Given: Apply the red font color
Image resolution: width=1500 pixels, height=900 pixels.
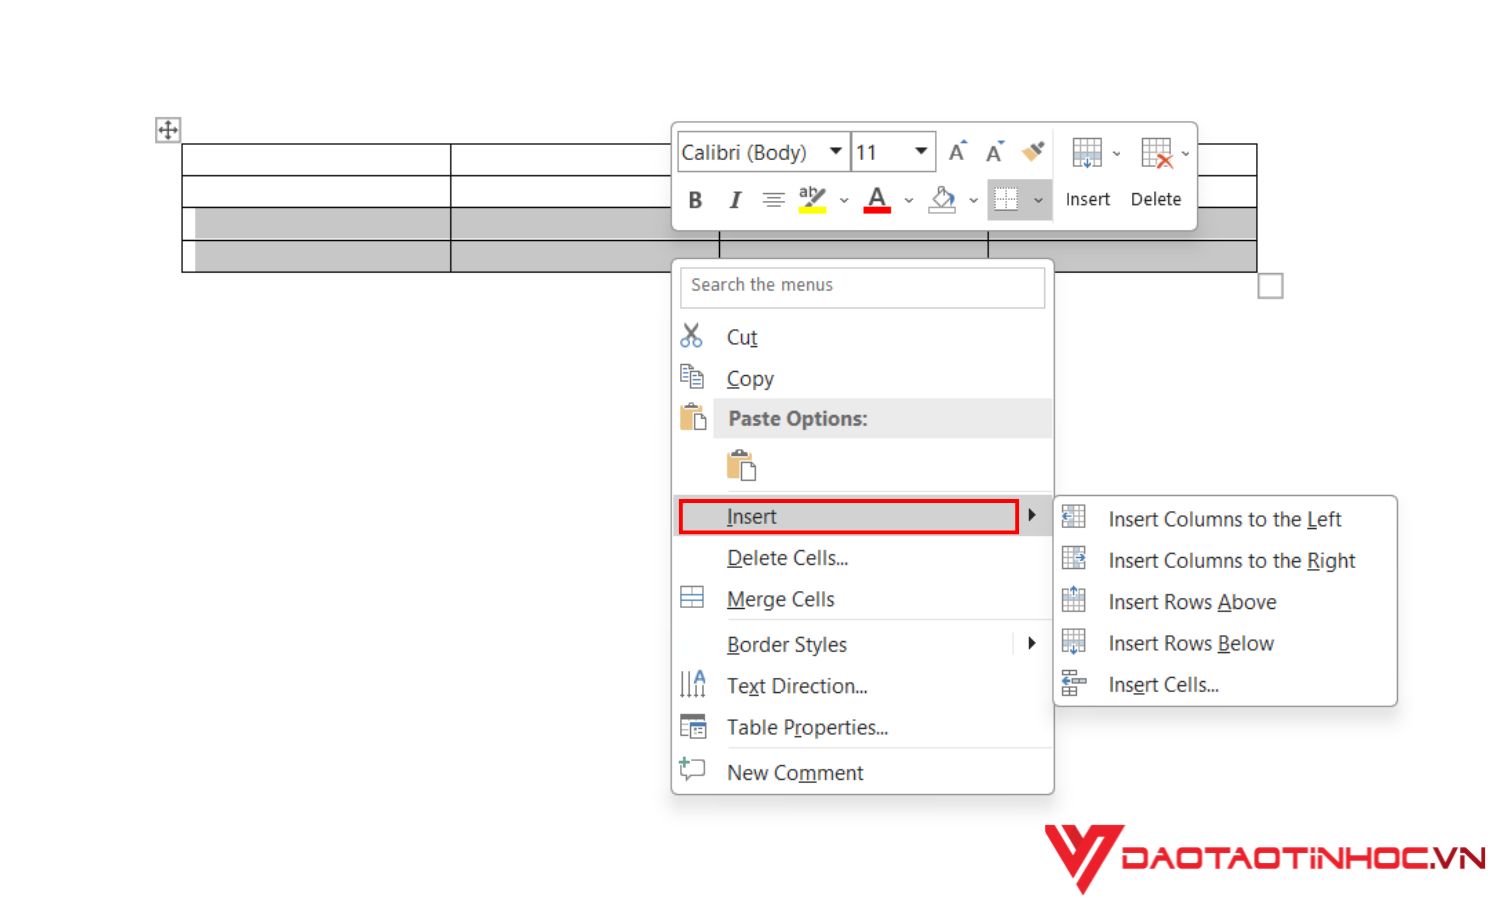Looking at the screenshot, I should [x=877, y=199].
